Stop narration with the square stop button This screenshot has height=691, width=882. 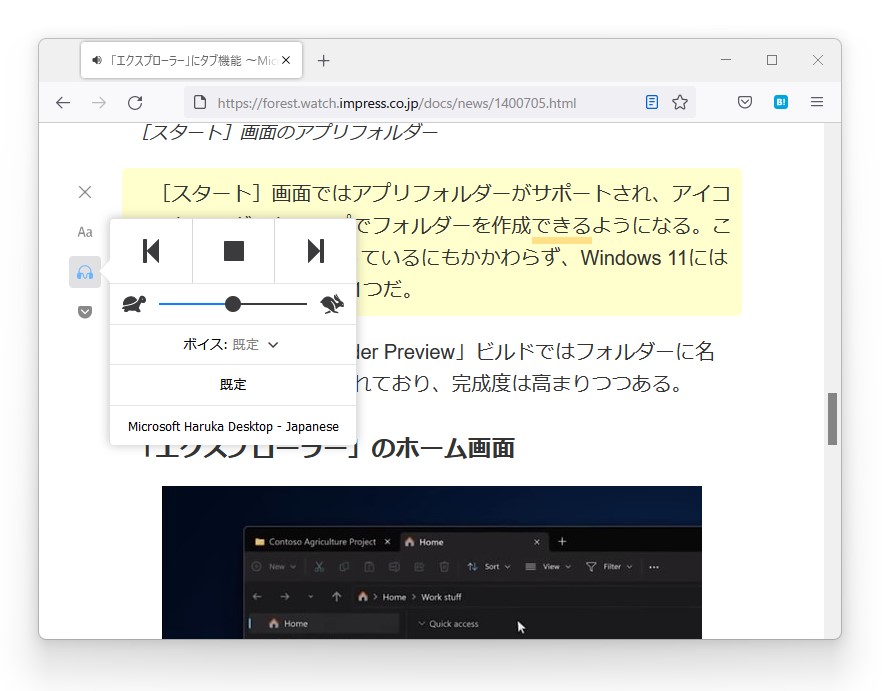coord(232,251)
